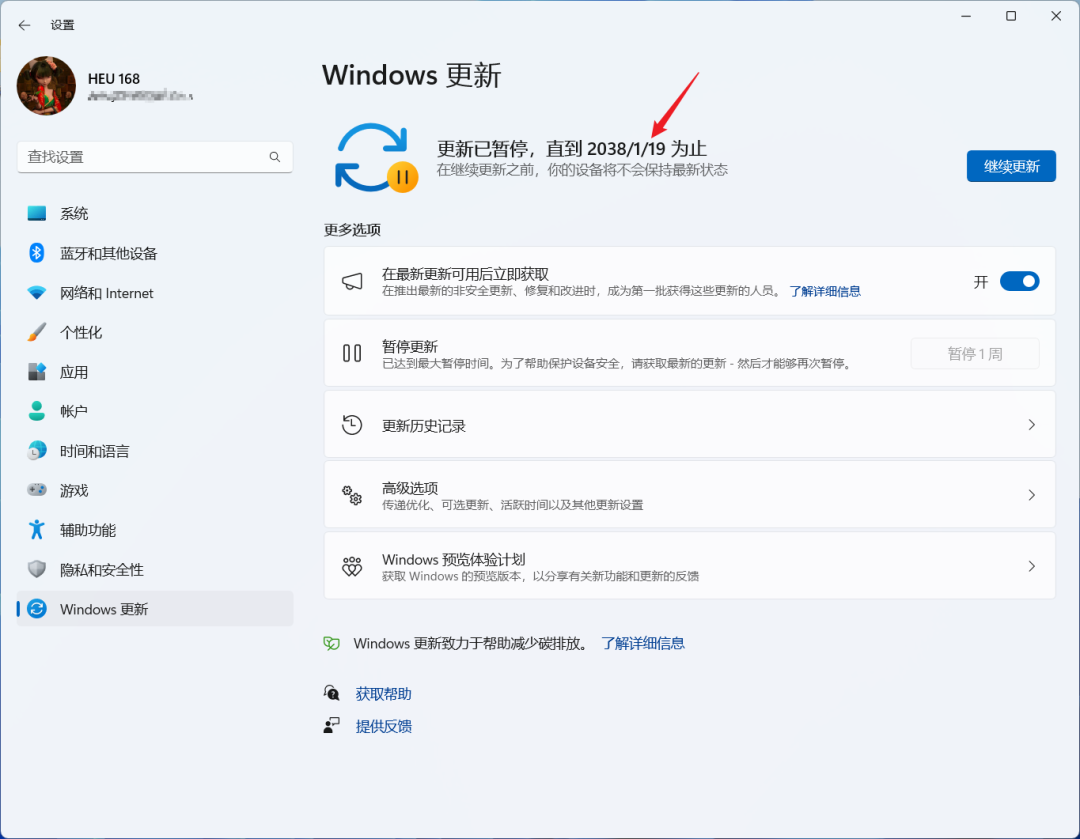Click the back arrow in the title bar
Image resolution: width=1080 pixels, height=839 pixels.
(x=24, y=25)
